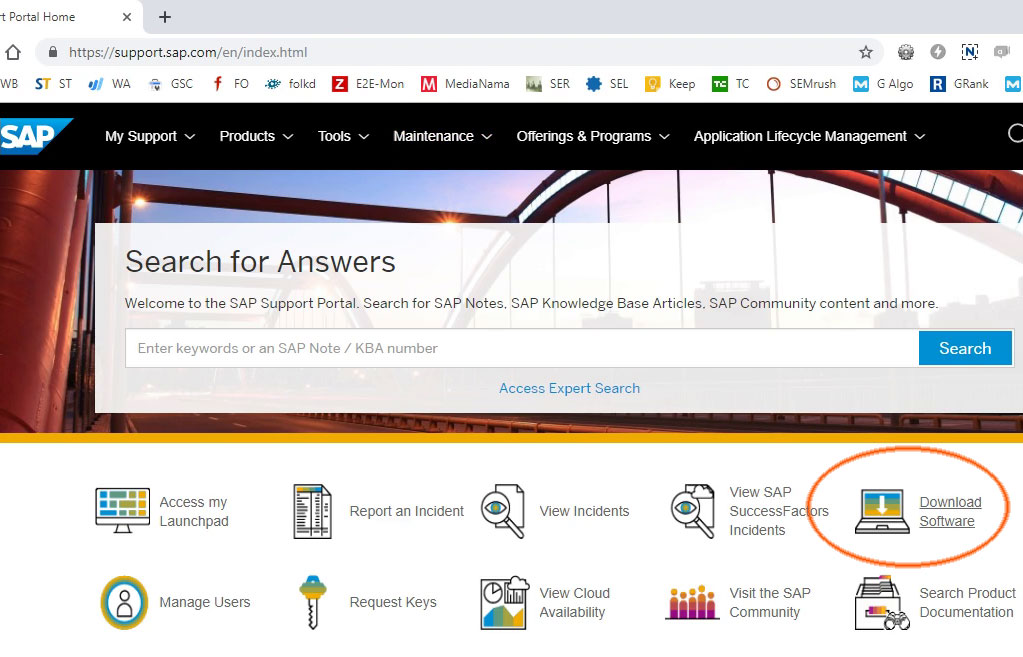
Task: Open the SEL bookmark
Action: click(x=607, y=84)
